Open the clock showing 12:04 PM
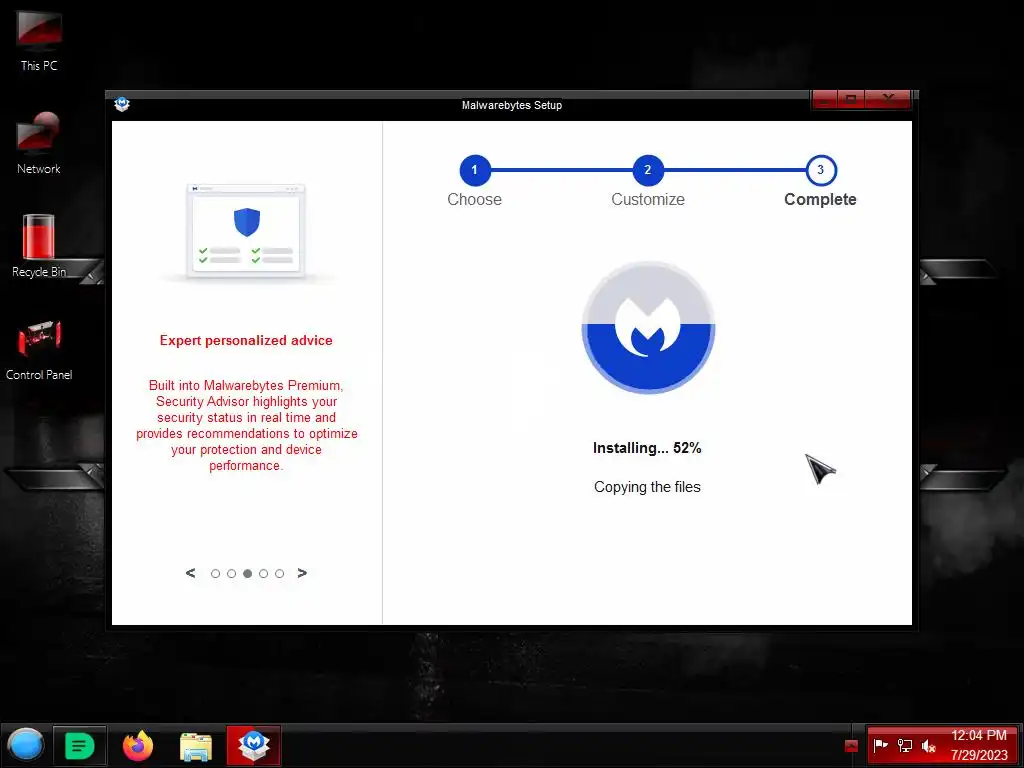The width and height of the screenshot is (1024, 768). coord(979,745)
